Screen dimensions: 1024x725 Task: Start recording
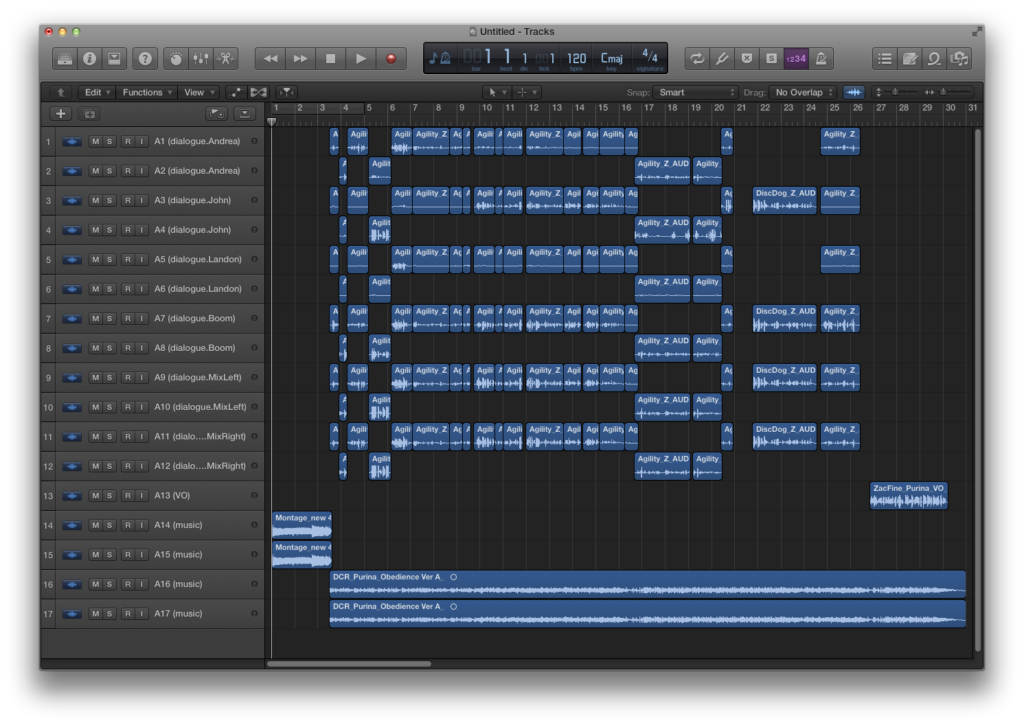coord(391,59)
